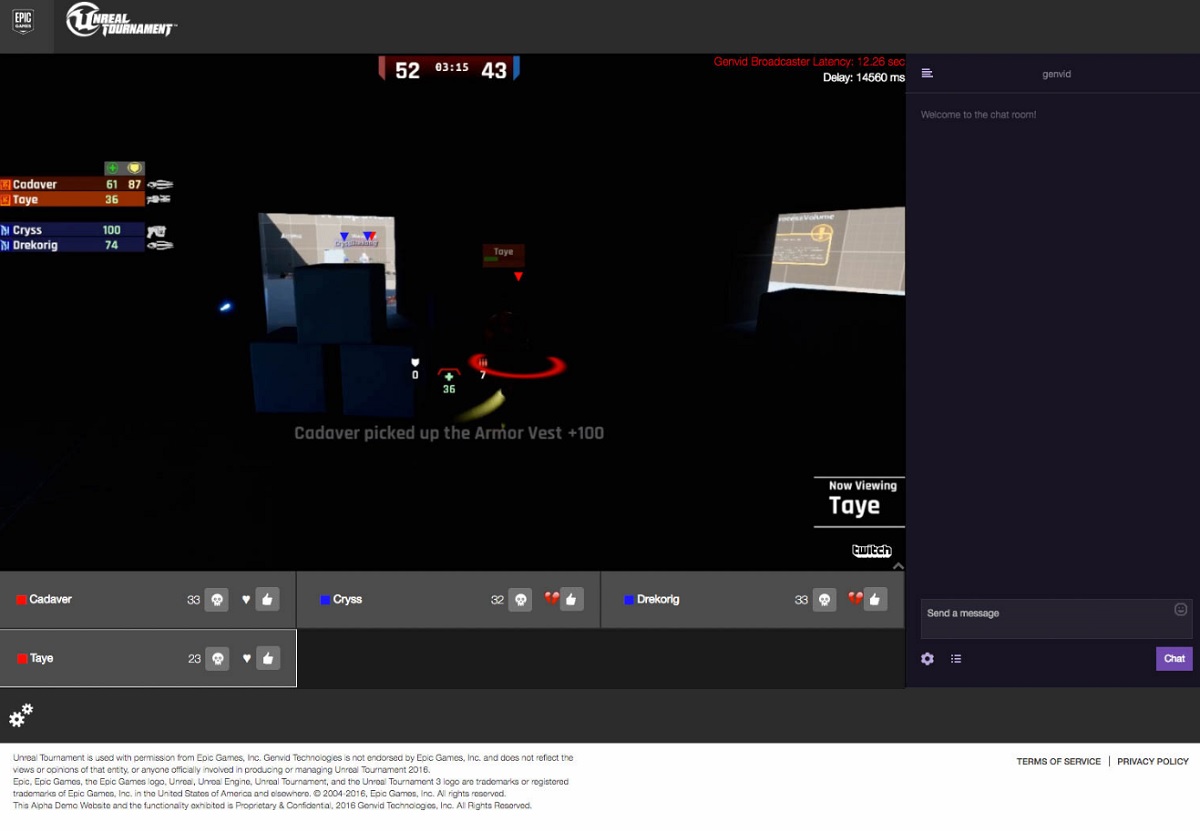Click the Send a message field
1200x831 pixels.
(1056, 619)
